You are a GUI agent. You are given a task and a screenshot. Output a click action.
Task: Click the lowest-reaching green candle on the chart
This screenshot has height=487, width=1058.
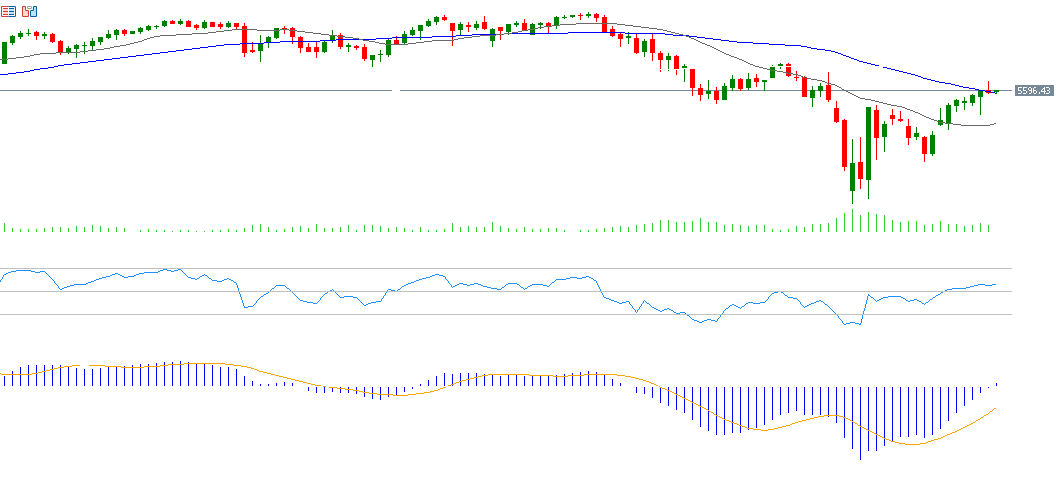pos(853,175)
